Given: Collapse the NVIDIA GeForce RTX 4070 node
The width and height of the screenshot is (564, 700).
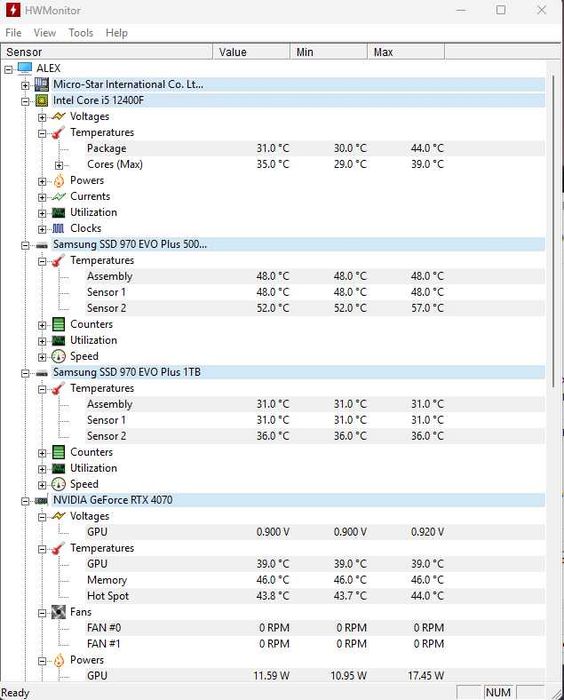Looking at the screenshot, I should tap(25, 501).
